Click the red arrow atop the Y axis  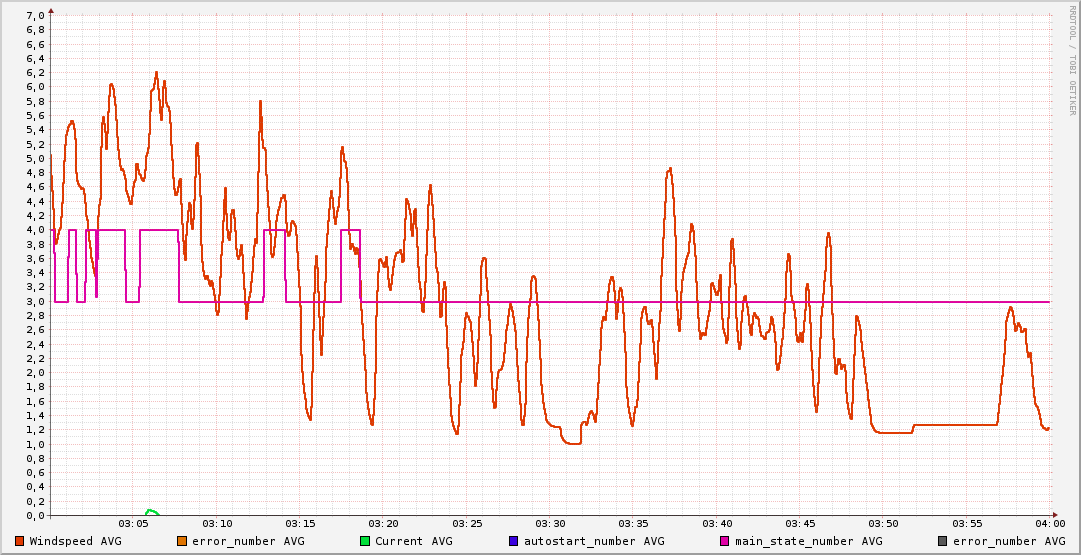(x=51, y=9)
